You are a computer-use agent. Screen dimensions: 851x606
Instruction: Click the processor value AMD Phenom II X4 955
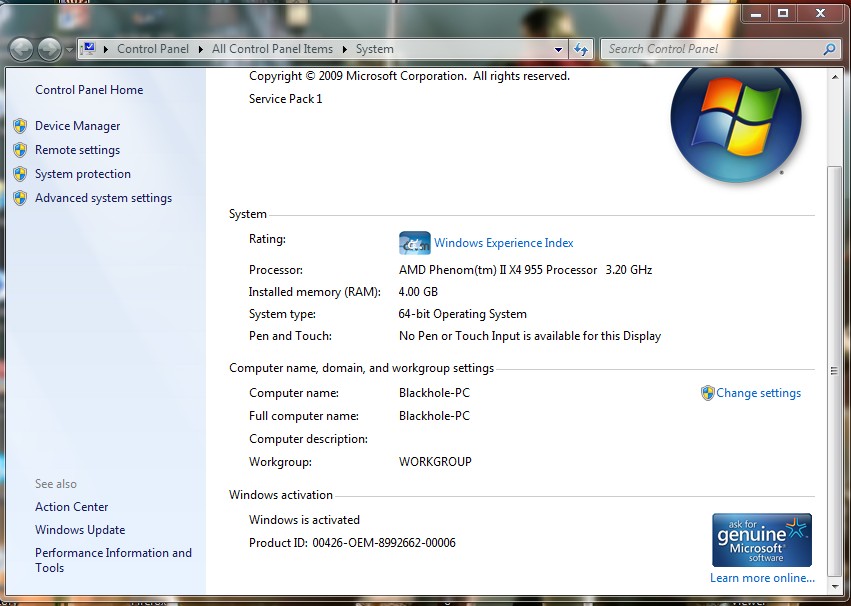[x=525, y=270]
